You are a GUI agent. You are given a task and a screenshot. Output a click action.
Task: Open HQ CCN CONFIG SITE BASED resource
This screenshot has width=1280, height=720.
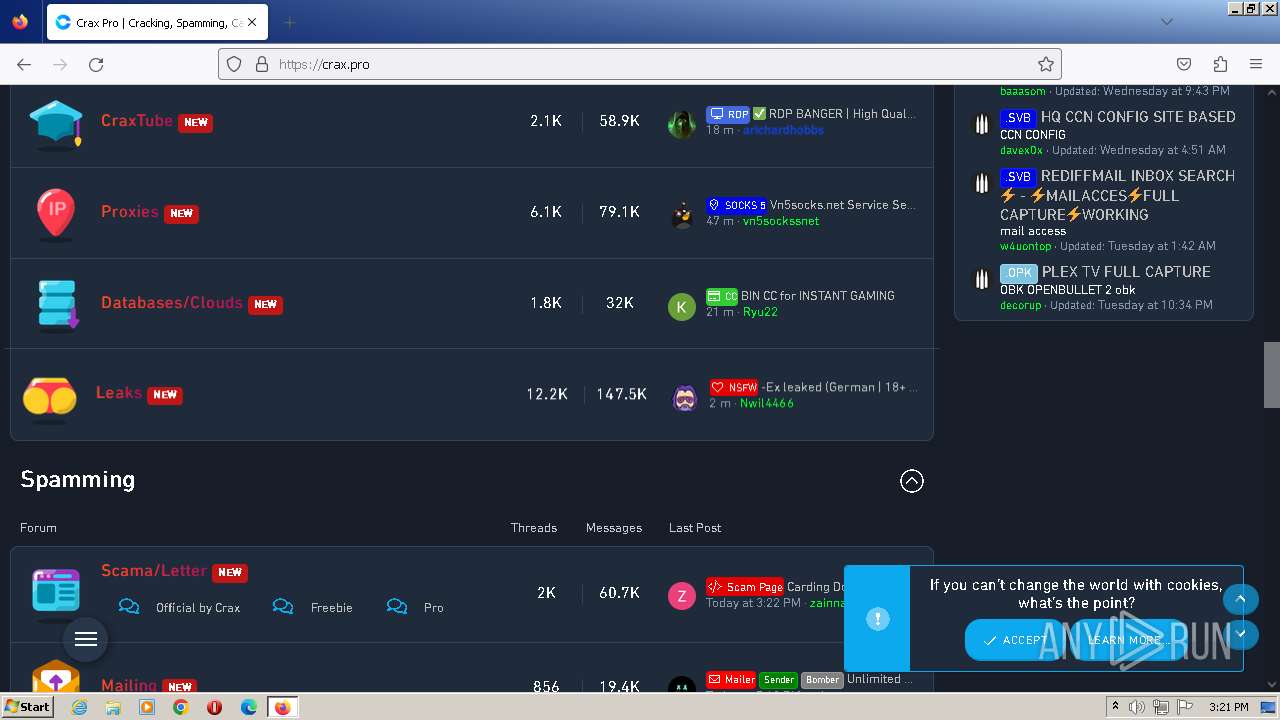pos(1138,117)
